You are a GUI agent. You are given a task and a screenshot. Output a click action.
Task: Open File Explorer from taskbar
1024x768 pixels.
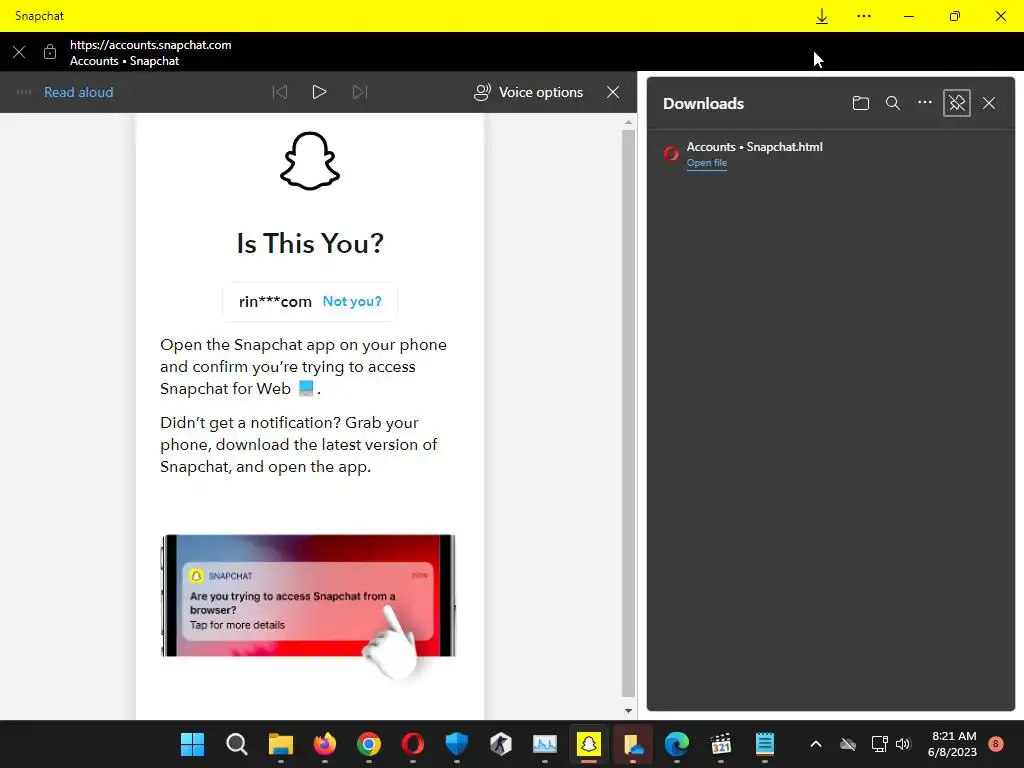click(x=281, y=744)
